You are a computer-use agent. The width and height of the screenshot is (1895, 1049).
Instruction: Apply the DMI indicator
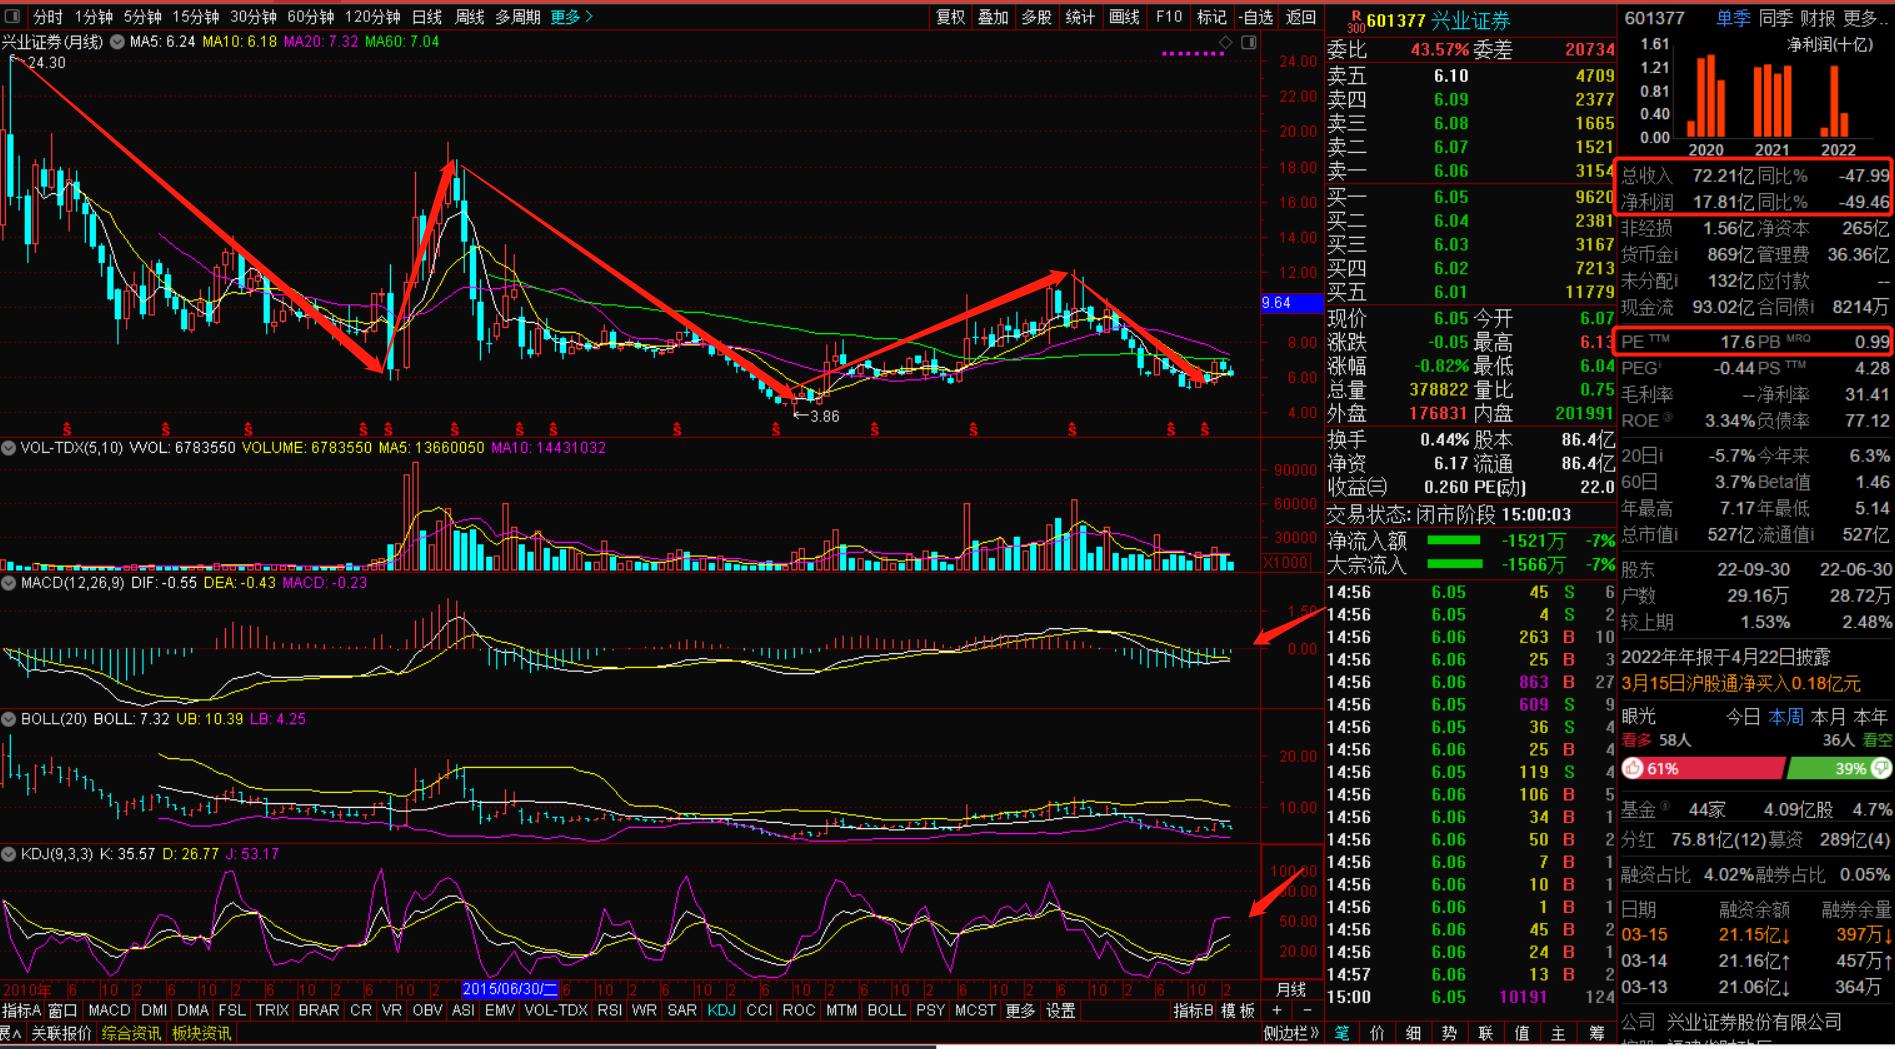(x=154, y=1011)
